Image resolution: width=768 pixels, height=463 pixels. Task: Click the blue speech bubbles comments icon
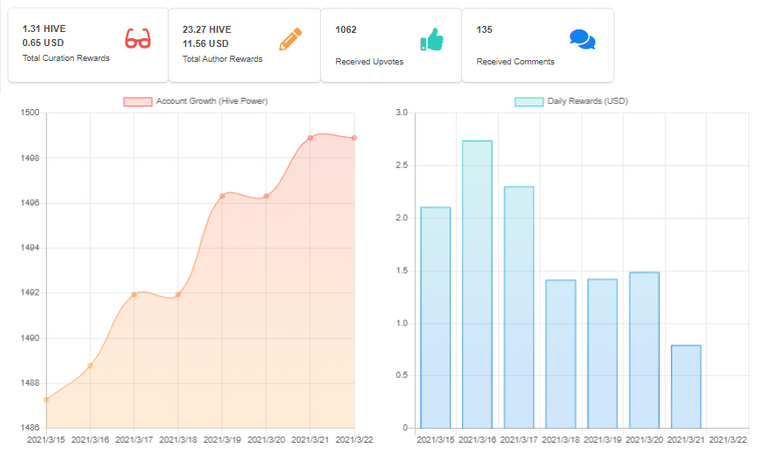click(x=582, y=39)
